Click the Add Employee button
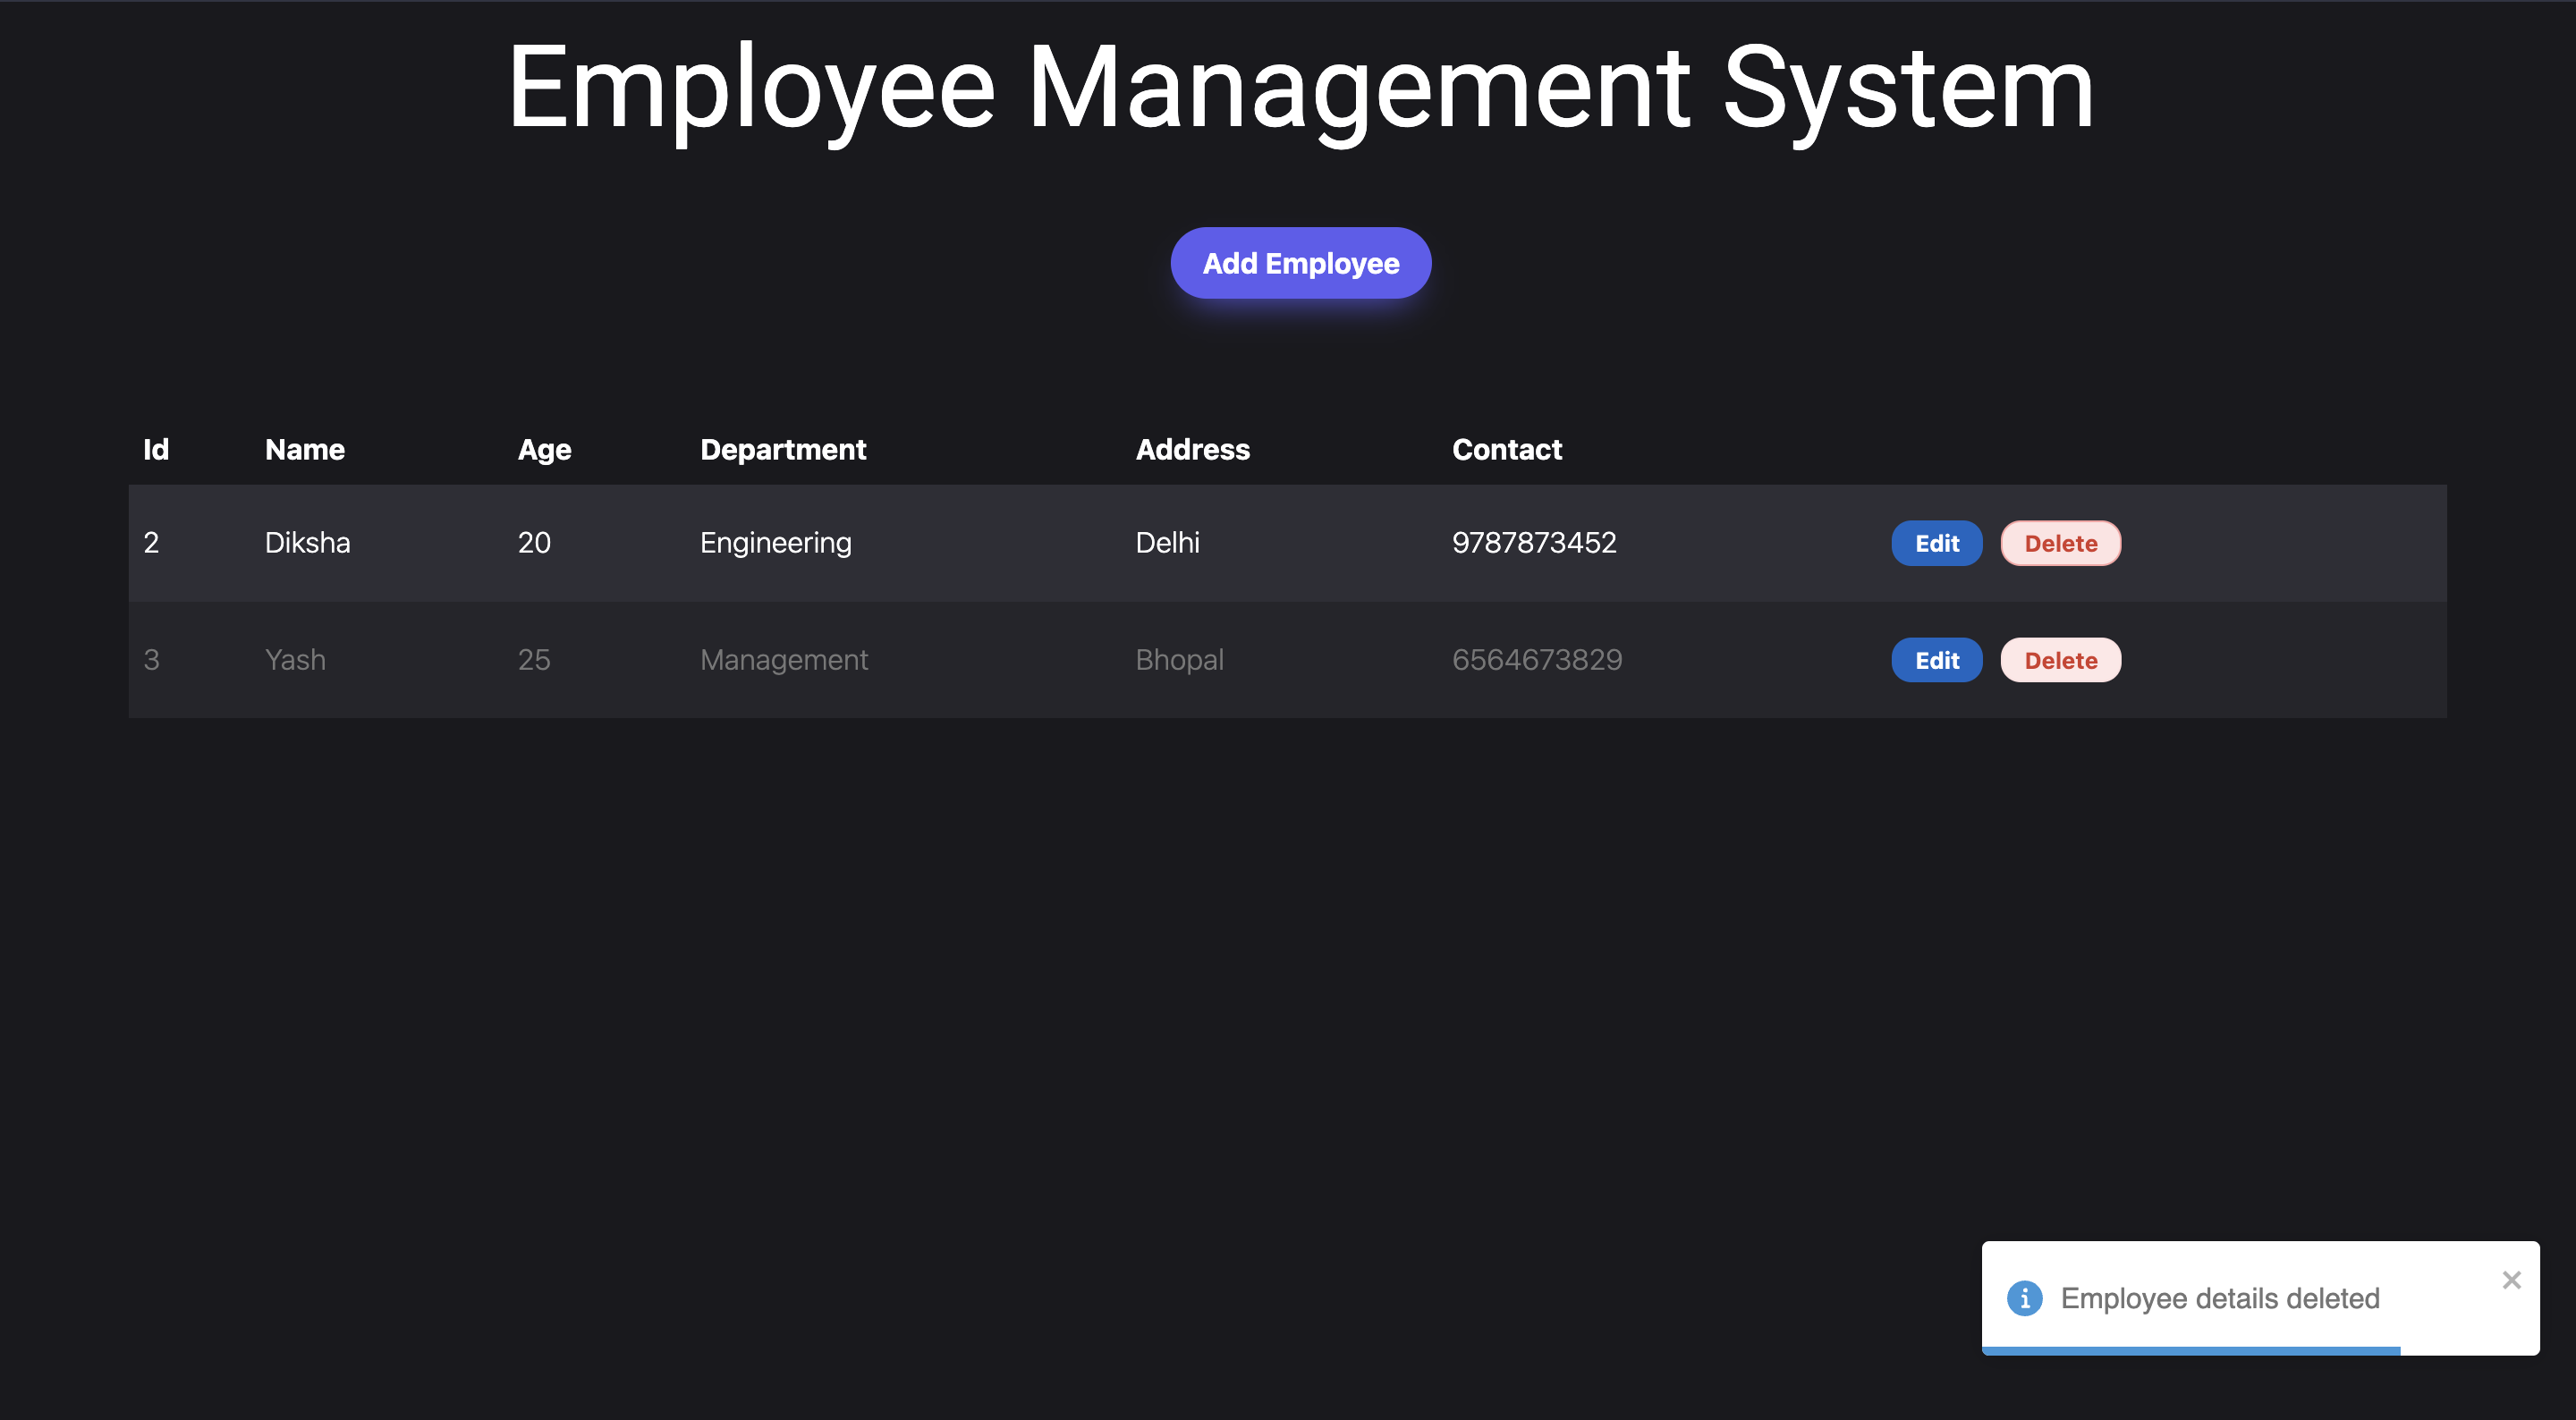The width and height of the screenshot is (2576, 1420). 1300,263
